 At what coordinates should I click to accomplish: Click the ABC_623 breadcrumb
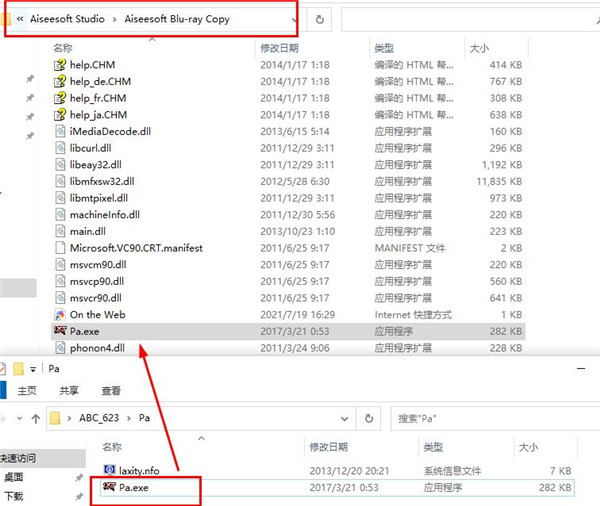99,418
